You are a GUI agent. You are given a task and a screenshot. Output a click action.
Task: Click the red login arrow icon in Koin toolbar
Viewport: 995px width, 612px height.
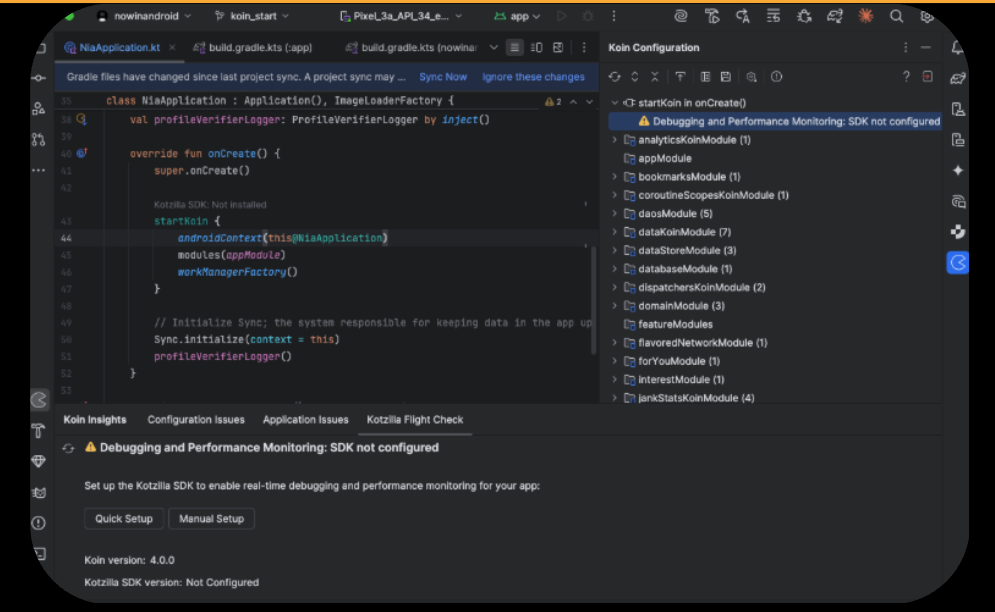pyautogui.click(x=927, y=77)
